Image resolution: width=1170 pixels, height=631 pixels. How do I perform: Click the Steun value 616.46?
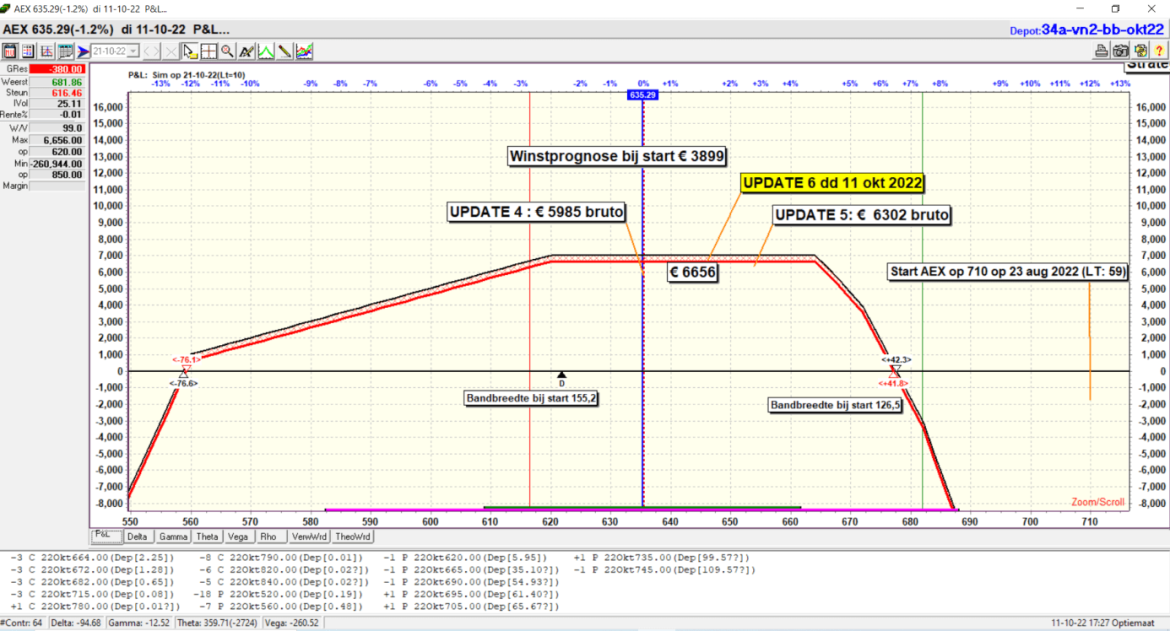click(x=57, y=92)
